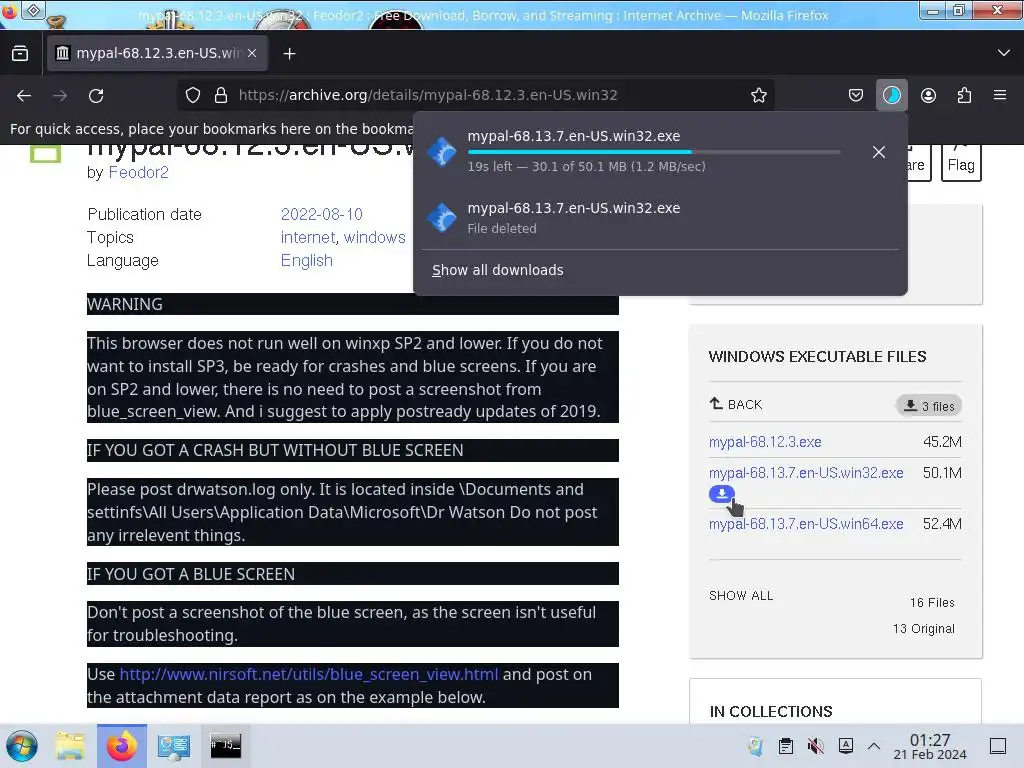The height and width of the screenshot is (768, 1024).
Task: Download mypal-68.13.7.en-US.win64.exe link
Action: point(806,524)
